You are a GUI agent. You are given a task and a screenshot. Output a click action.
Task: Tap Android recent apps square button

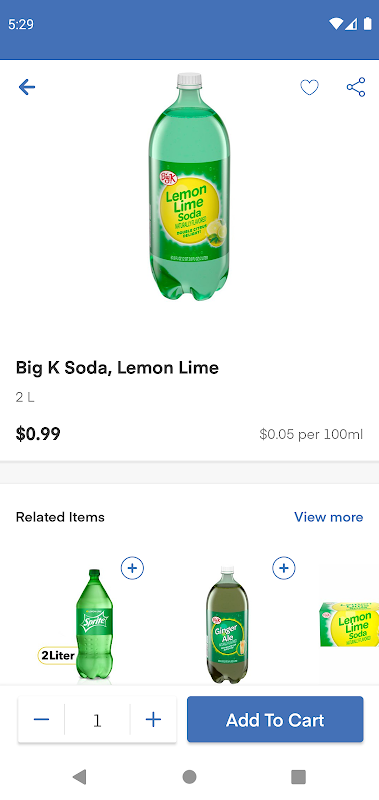pos(298,777)
